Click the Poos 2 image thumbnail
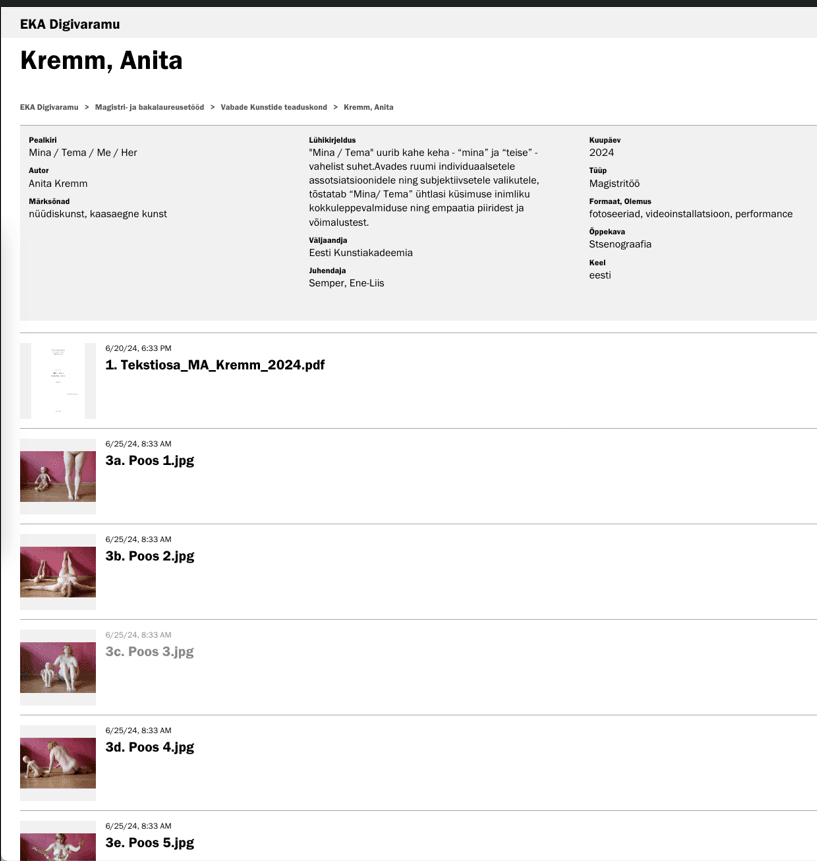 point(58,572)
